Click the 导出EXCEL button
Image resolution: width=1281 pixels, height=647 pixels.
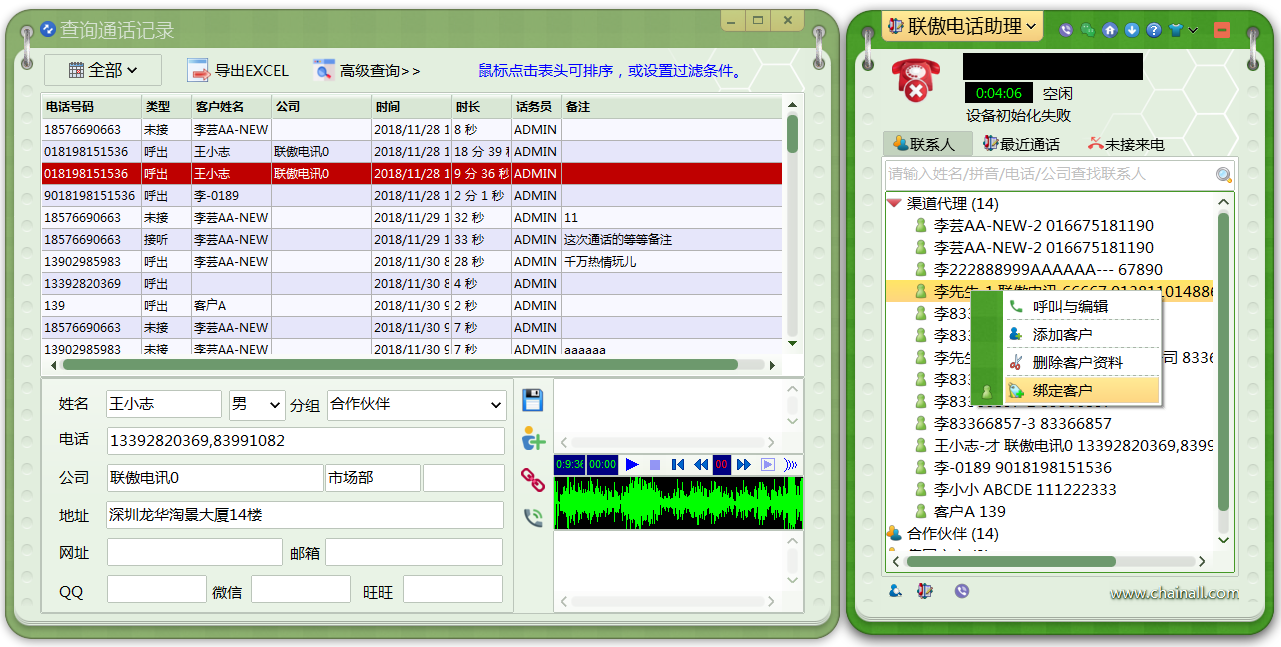pos(238,70)
